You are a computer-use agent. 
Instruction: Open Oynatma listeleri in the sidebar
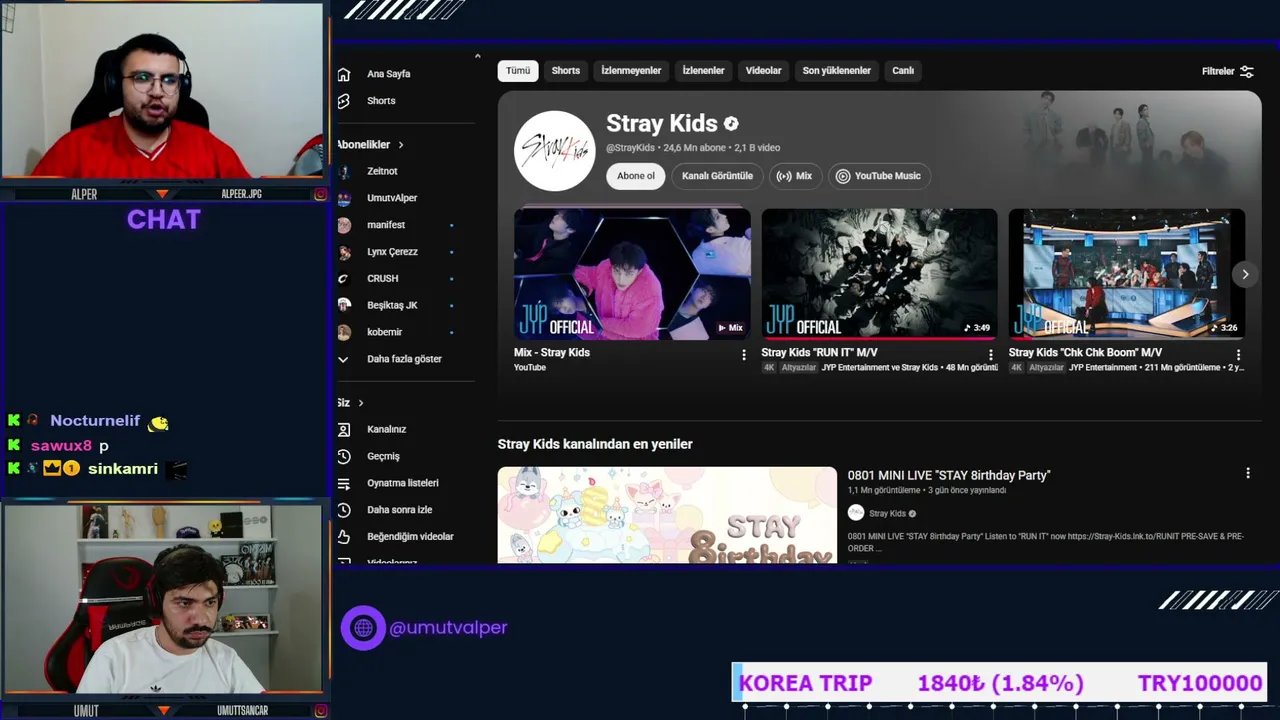tap(402, 483)
